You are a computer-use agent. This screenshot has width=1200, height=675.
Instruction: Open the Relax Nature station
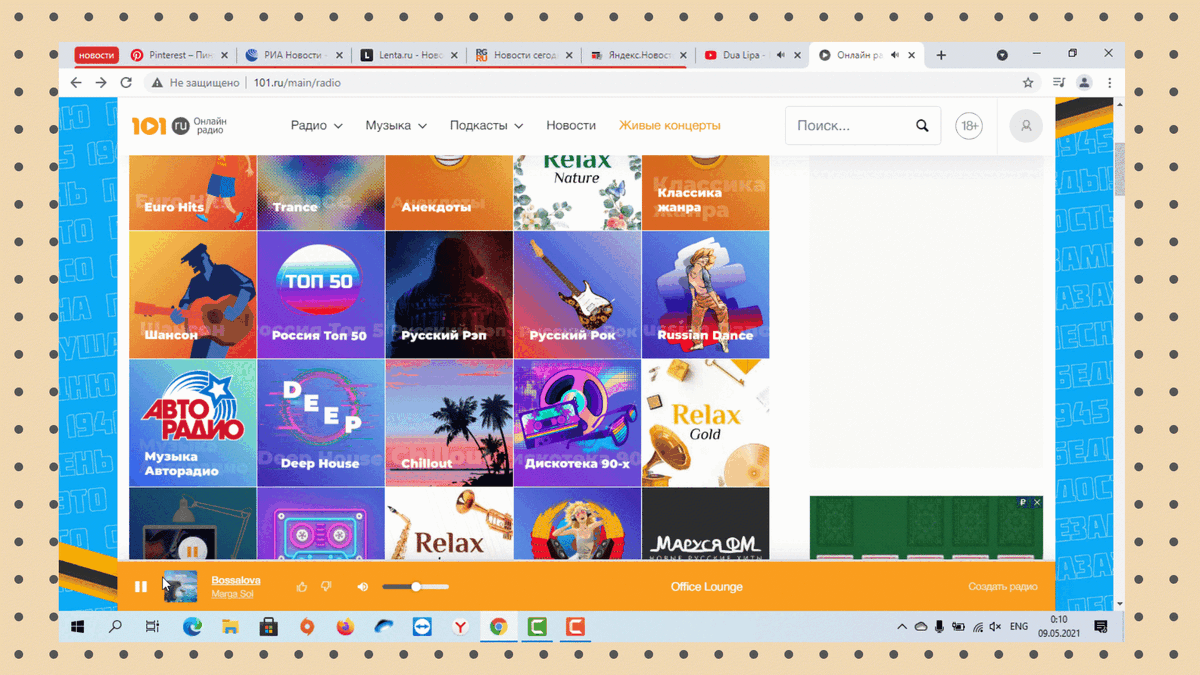click(x=577, y=193)
